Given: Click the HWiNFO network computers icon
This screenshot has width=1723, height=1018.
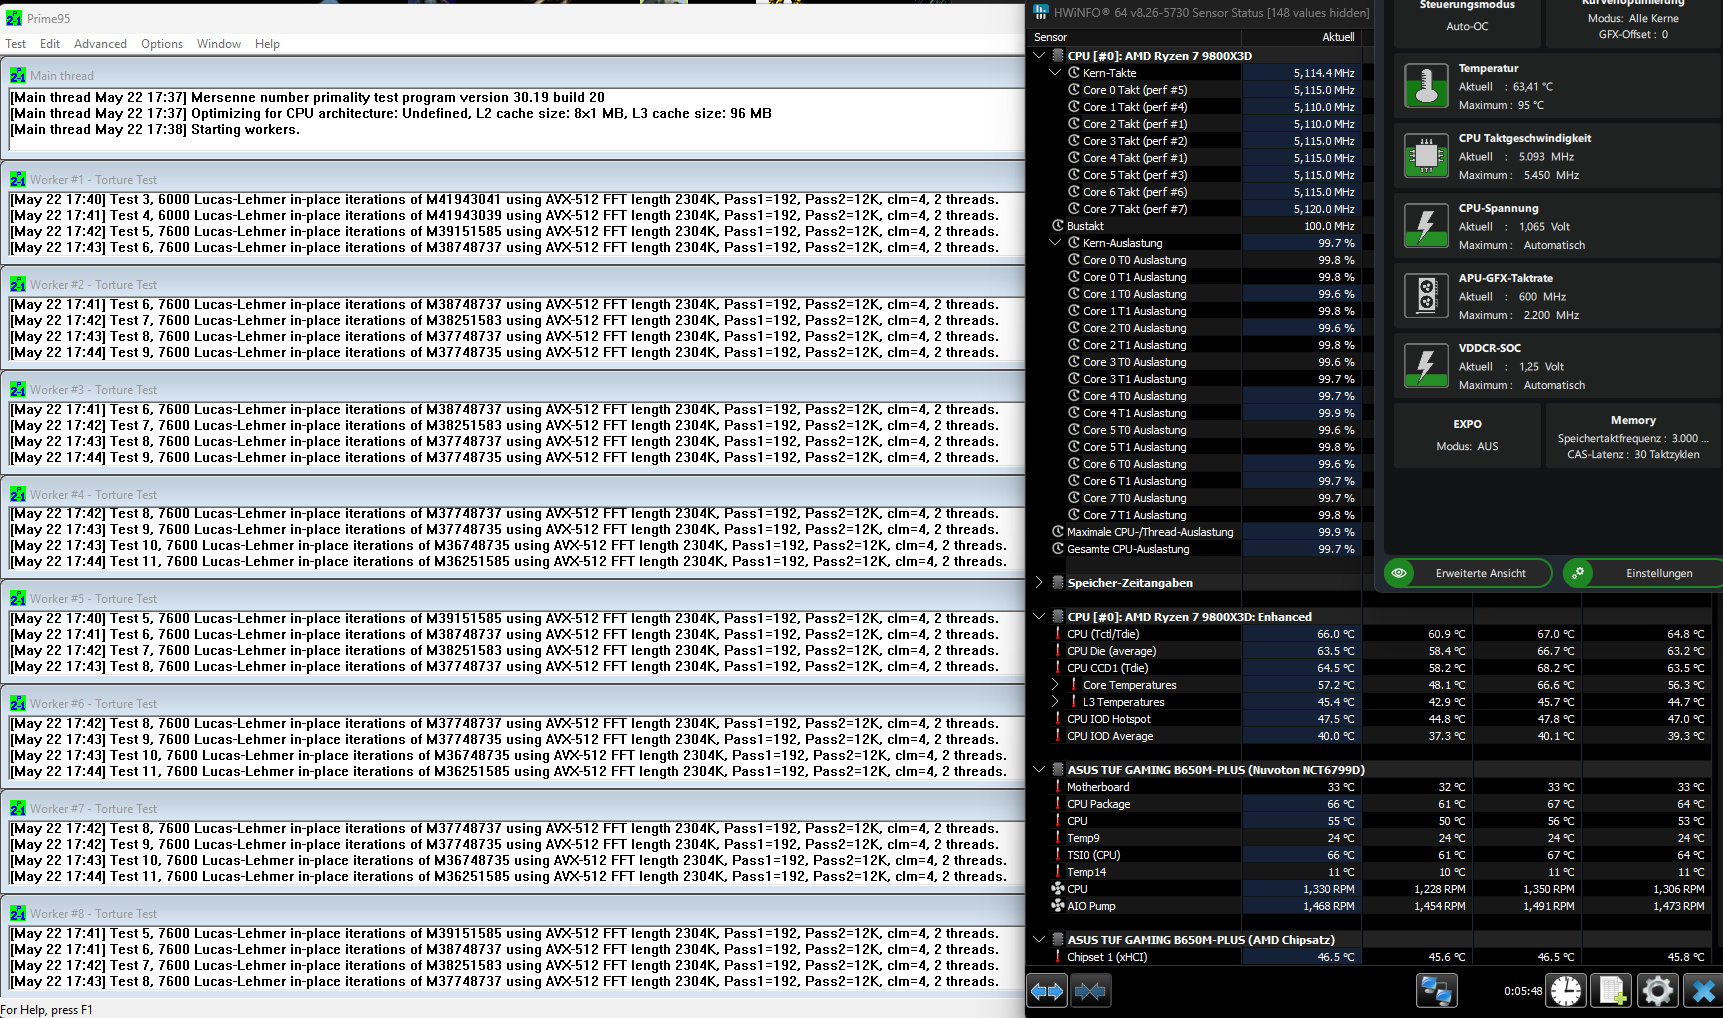Looking at the screenshot, I should point(1437,991).
